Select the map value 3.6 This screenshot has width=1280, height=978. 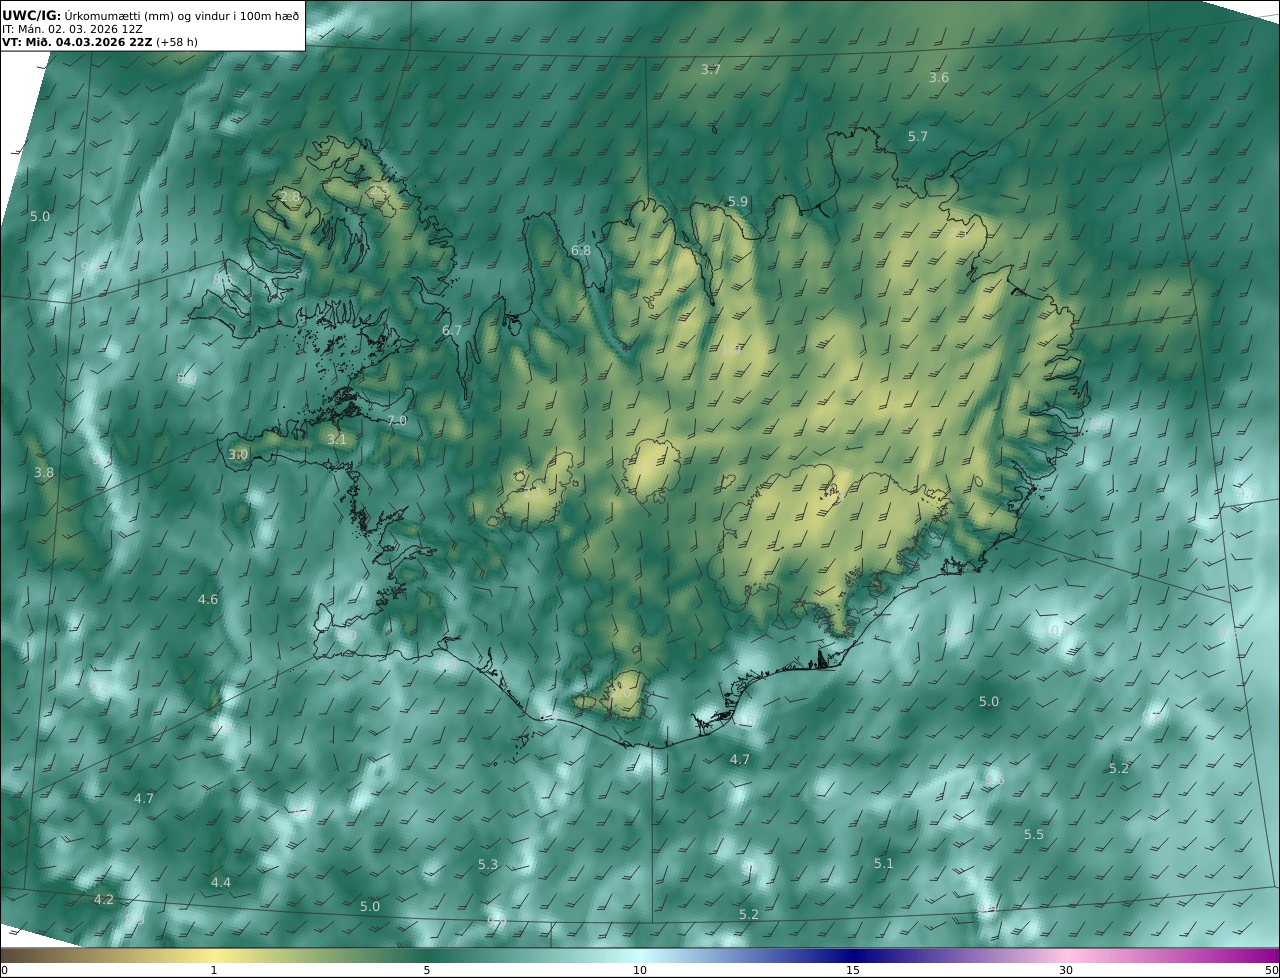pos(939,78)
